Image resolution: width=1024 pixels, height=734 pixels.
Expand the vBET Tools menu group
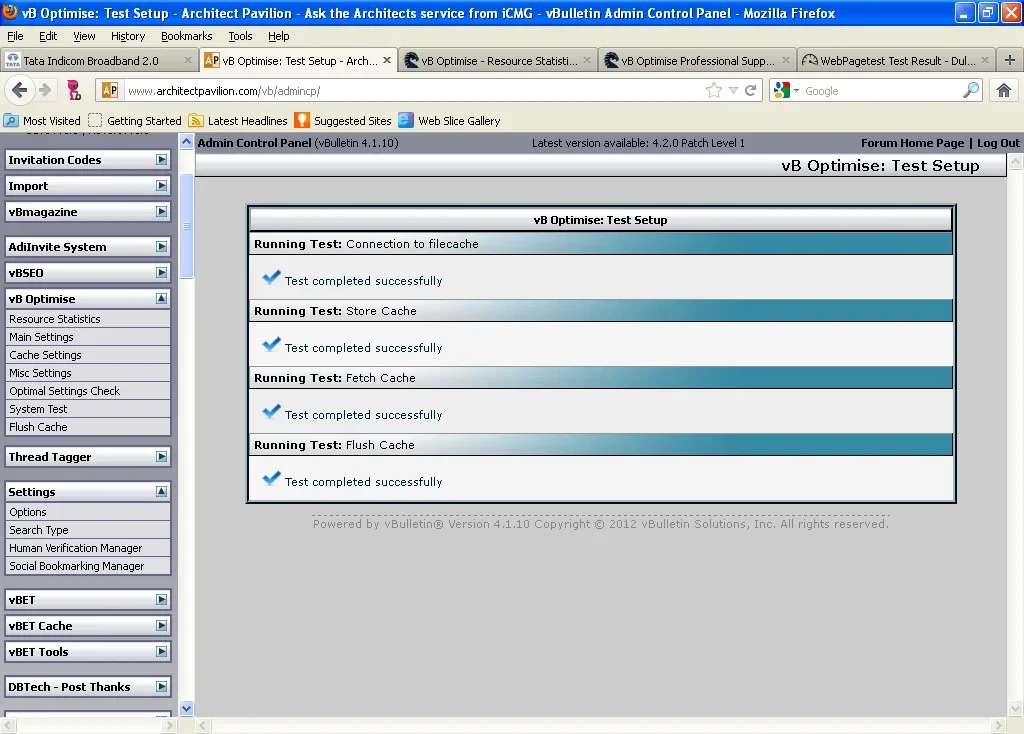(x=161, y=652)
